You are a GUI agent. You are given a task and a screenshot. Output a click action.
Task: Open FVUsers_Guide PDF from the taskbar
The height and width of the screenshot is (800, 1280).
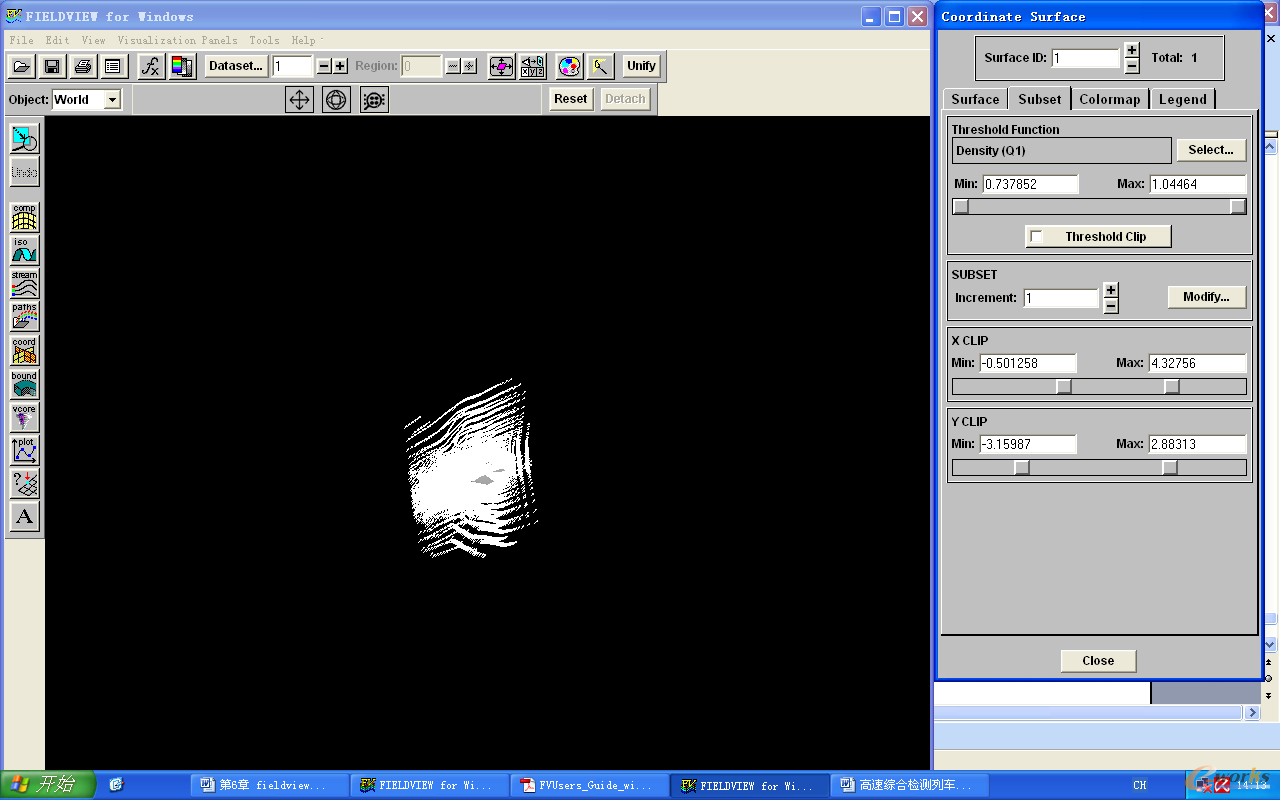point(589,785)
